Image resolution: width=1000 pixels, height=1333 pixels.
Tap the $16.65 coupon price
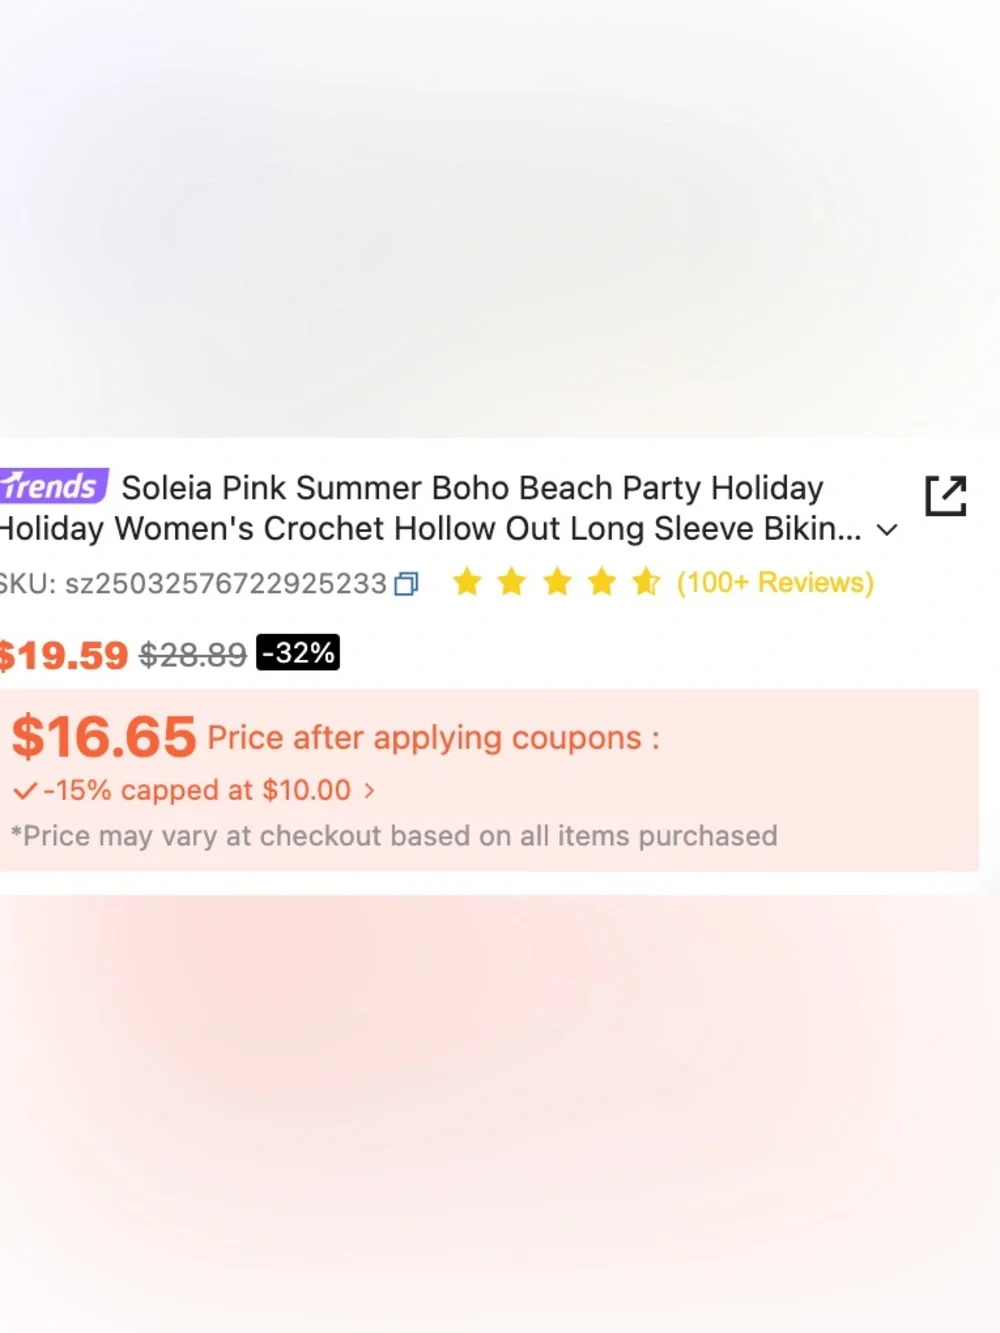tap(103, 737)
